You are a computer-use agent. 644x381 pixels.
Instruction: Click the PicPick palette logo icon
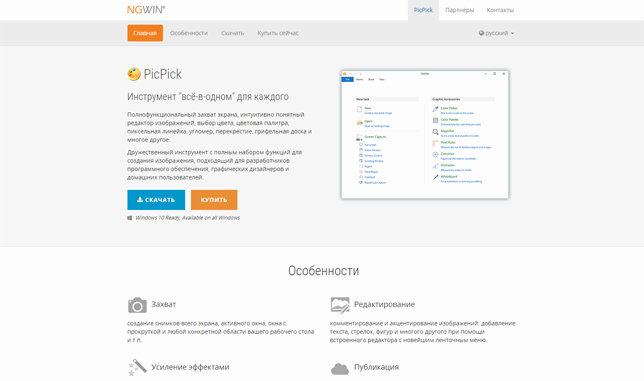[x=134, y=74]
